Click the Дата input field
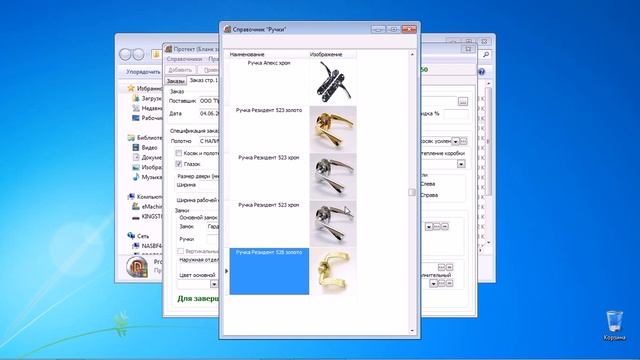This screenshot has width=640, height=360. click(209, 113)
